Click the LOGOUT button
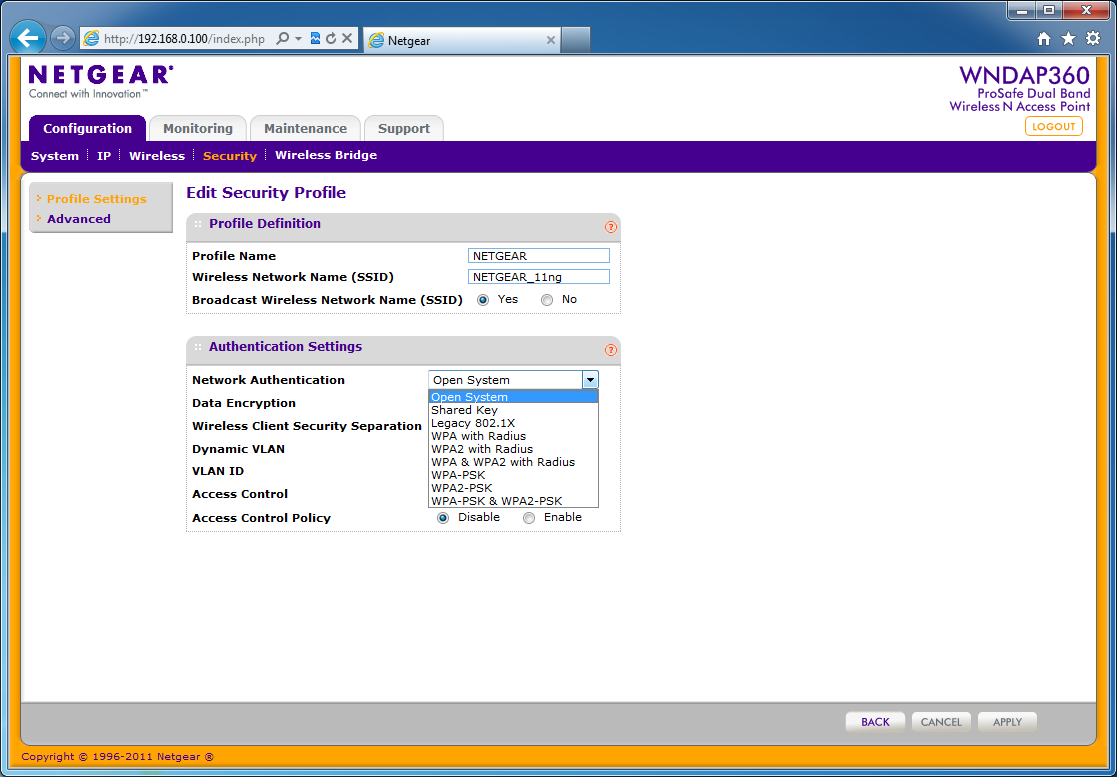This screenshot has width=1117, height=777. pos(1054,126)
